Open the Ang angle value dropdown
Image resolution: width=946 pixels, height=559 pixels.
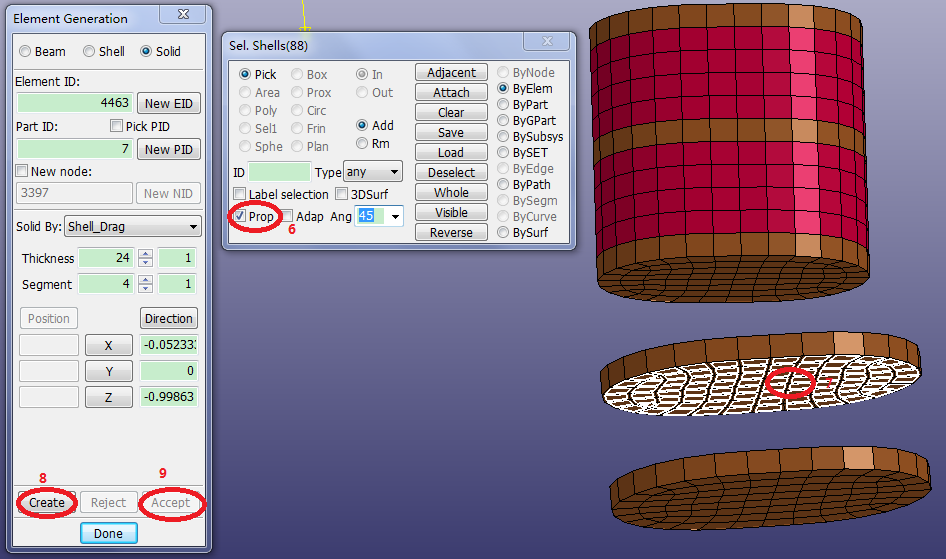pos(394,216)
